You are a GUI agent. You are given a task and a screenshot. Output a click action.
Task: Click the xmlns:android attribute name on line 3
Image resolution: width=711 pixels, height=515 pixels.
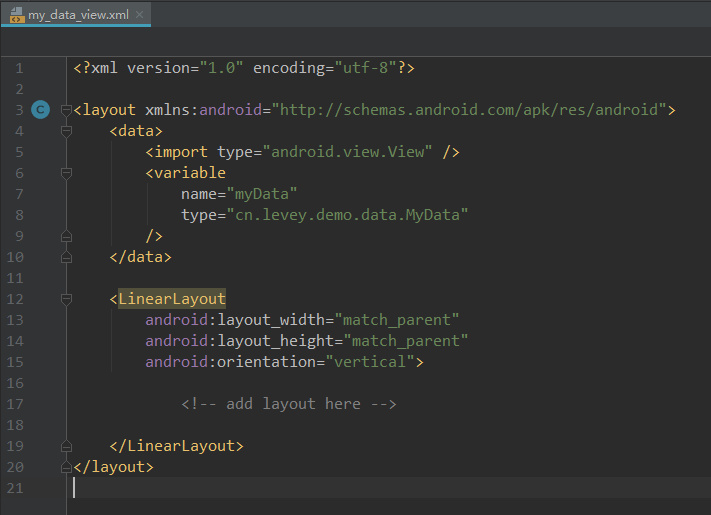pyautogui.click(x=203, y=110)
